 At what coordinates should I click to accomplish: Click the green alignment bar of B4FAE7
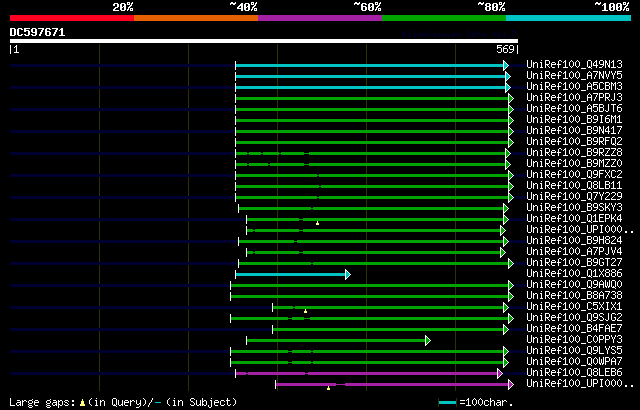click(388, 329)
